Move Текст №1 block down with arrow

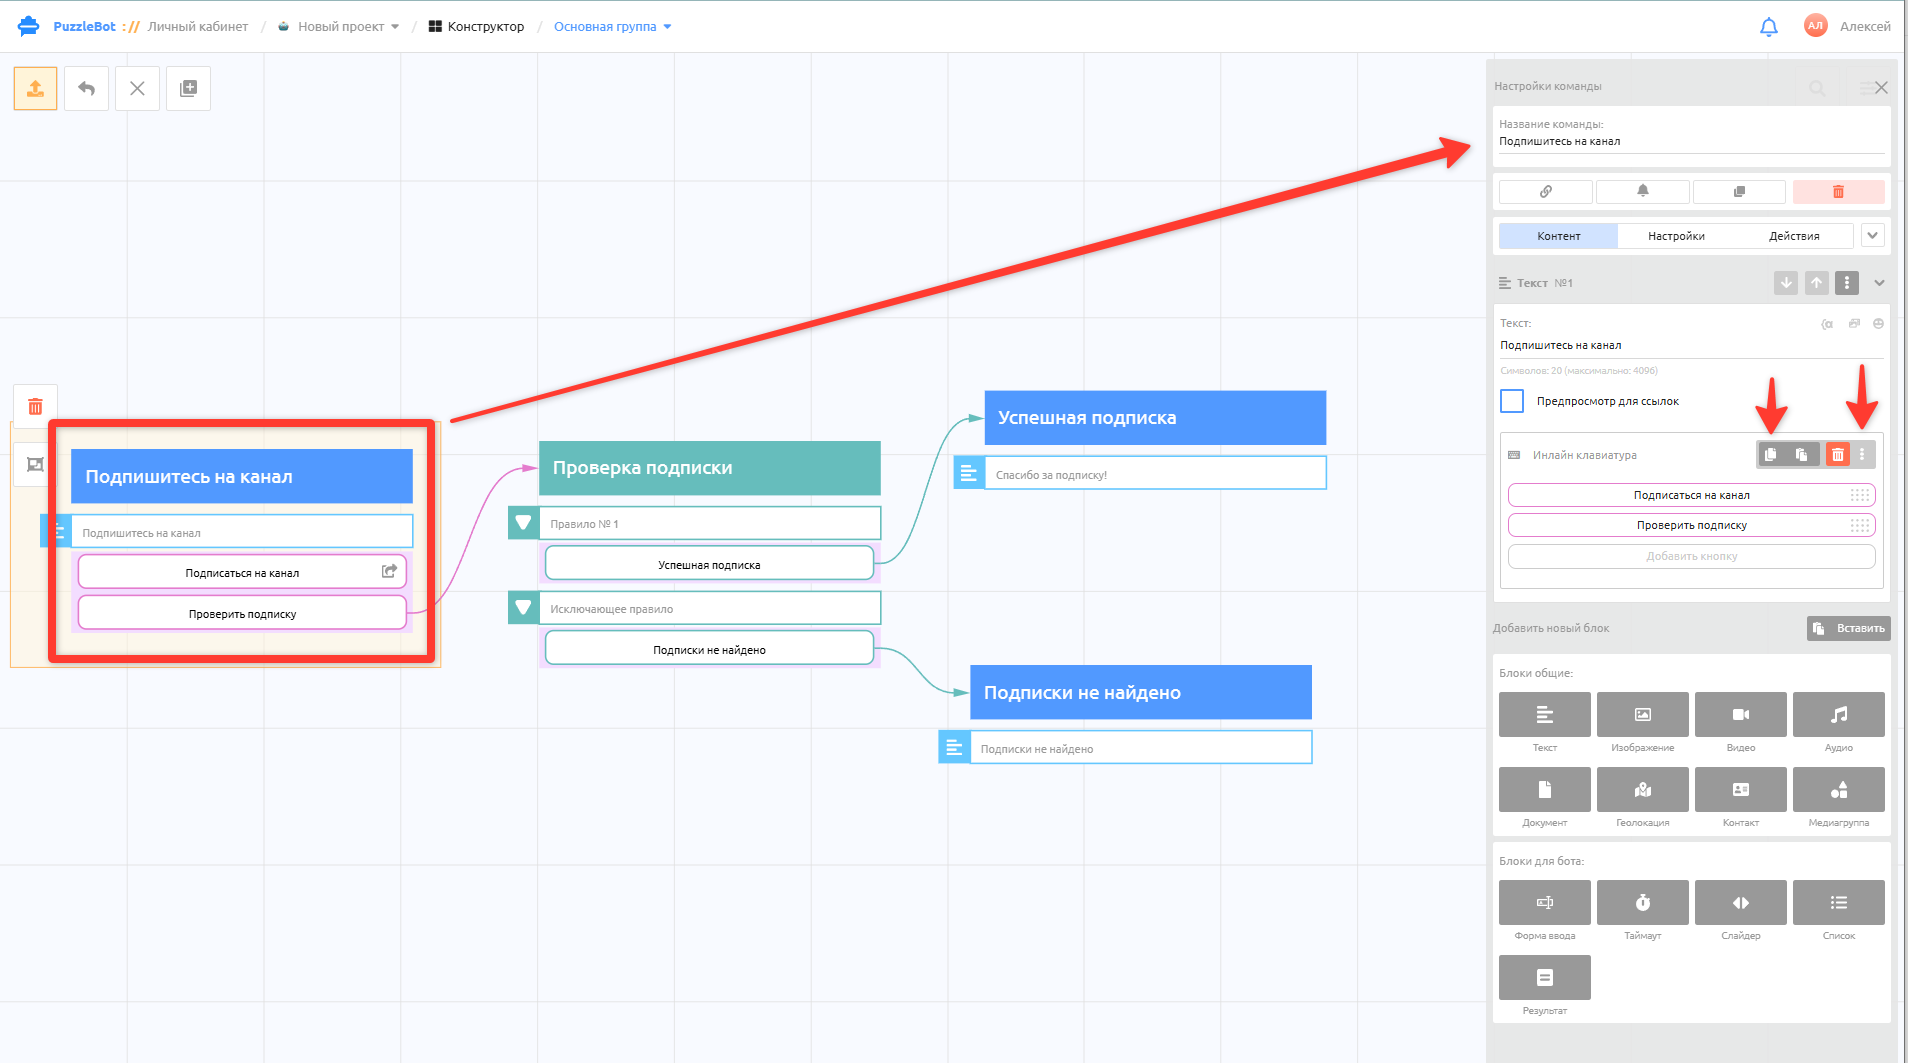[1785, 283]
